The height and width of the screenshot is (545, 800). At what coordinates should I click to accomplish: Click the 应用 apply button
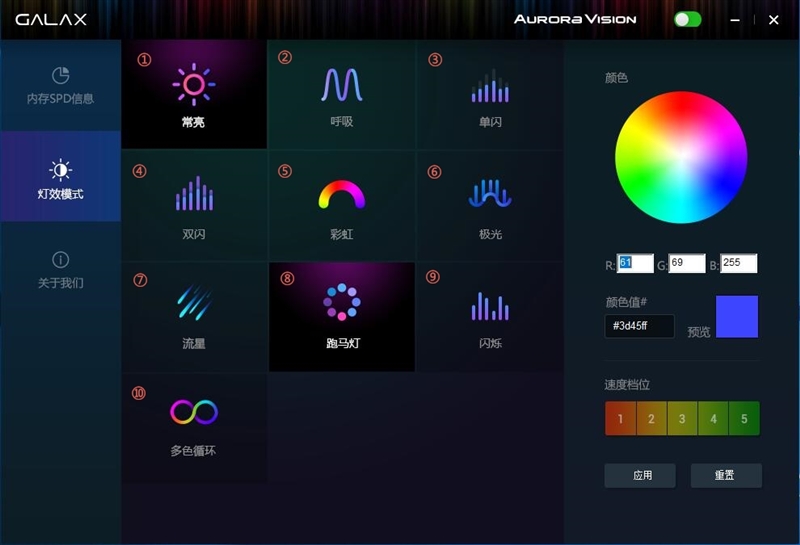[x=640, y=476]
